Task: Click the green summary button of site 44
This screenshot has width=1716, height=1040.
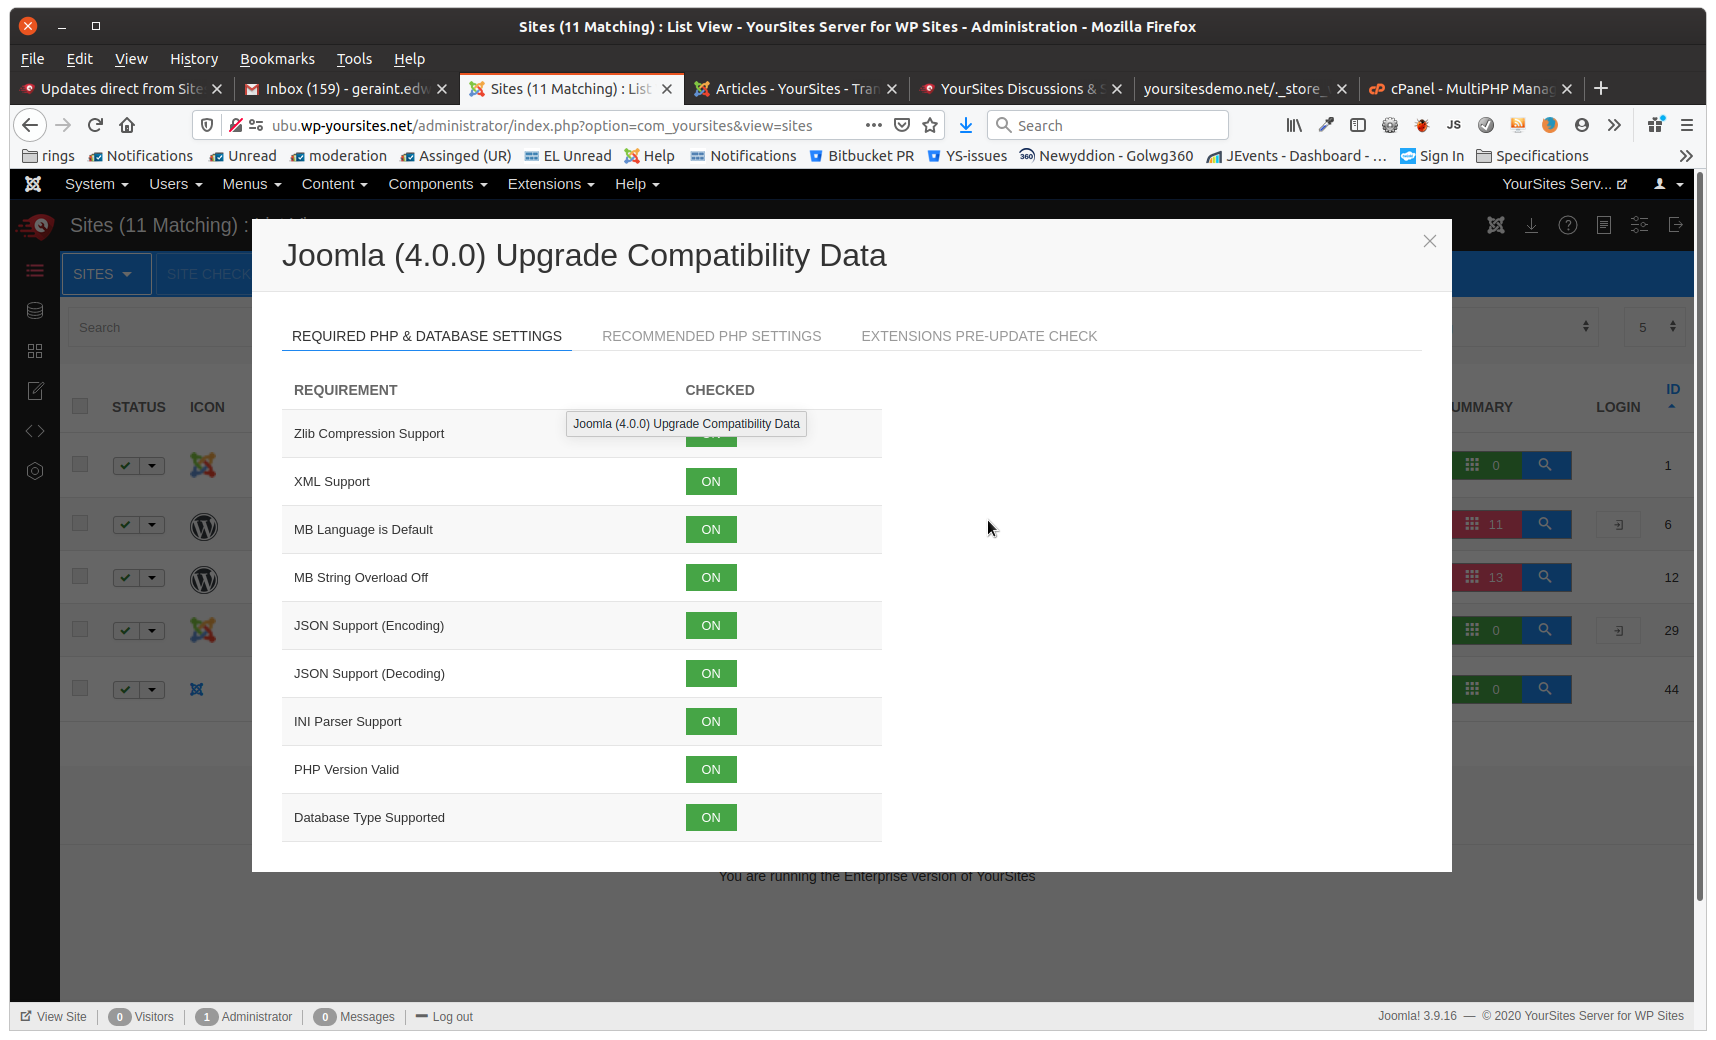Action: point(1486,689)
